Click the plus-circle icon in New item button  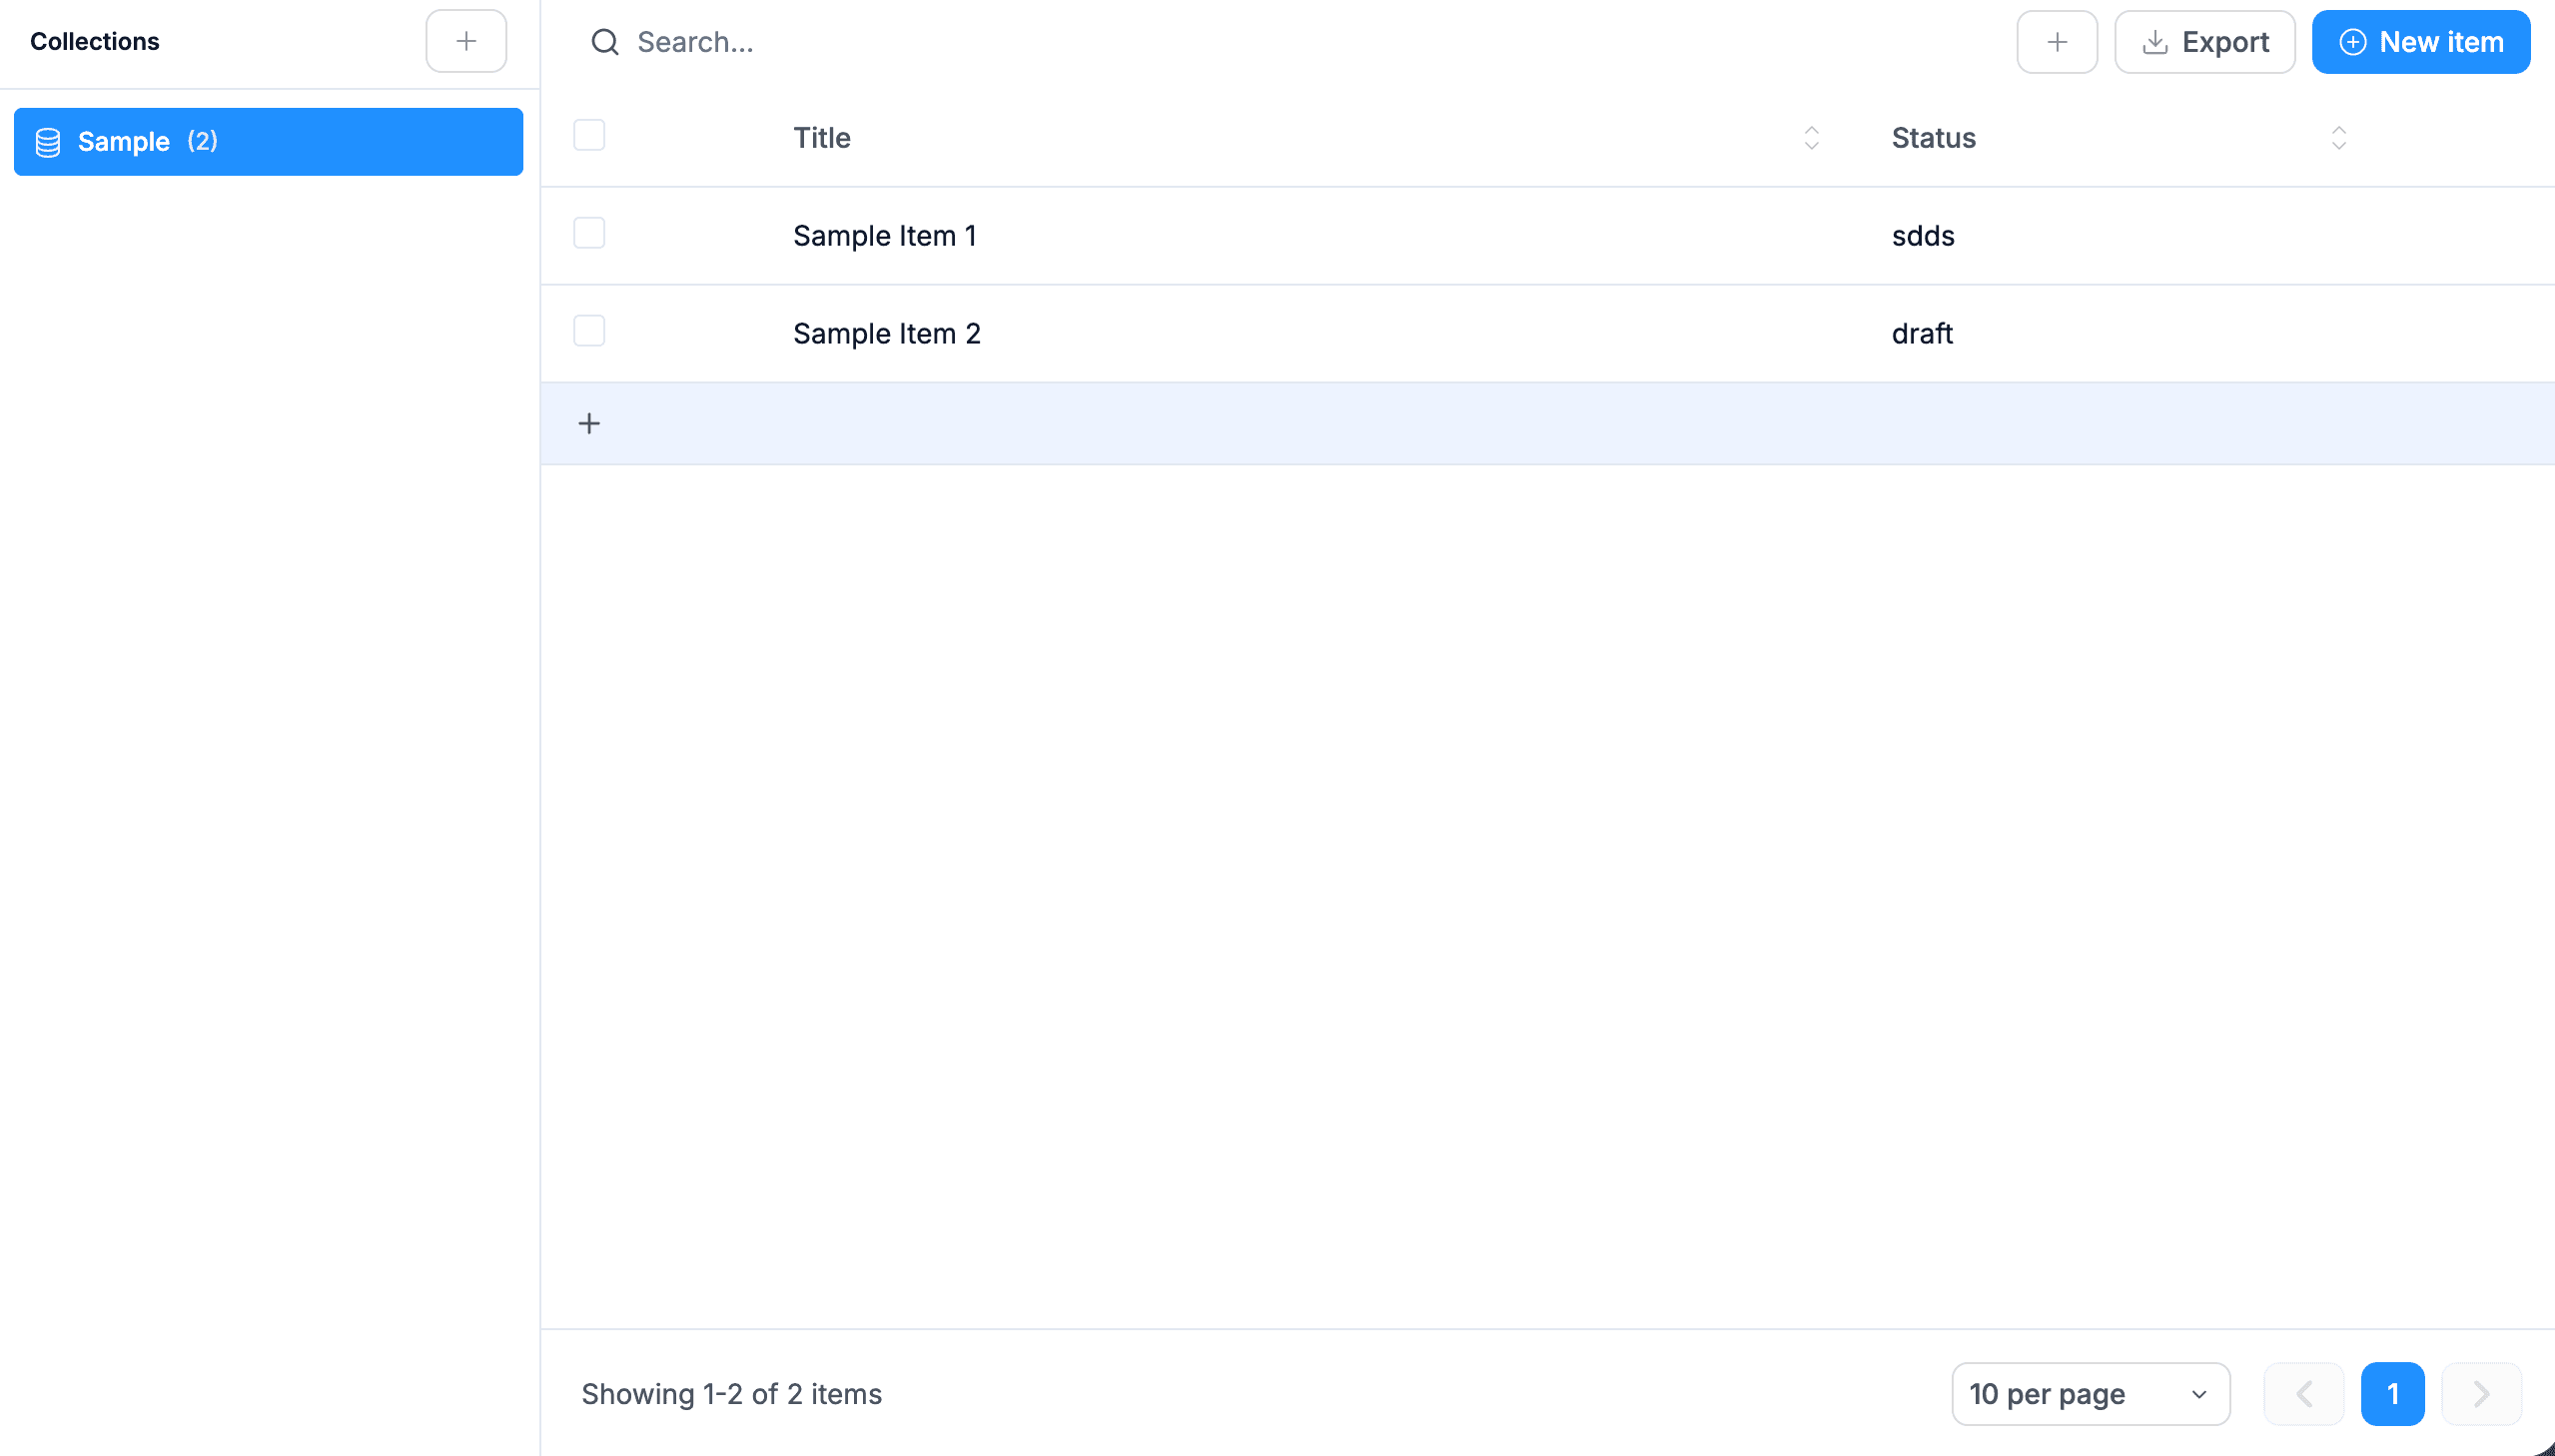[2352, 41]
